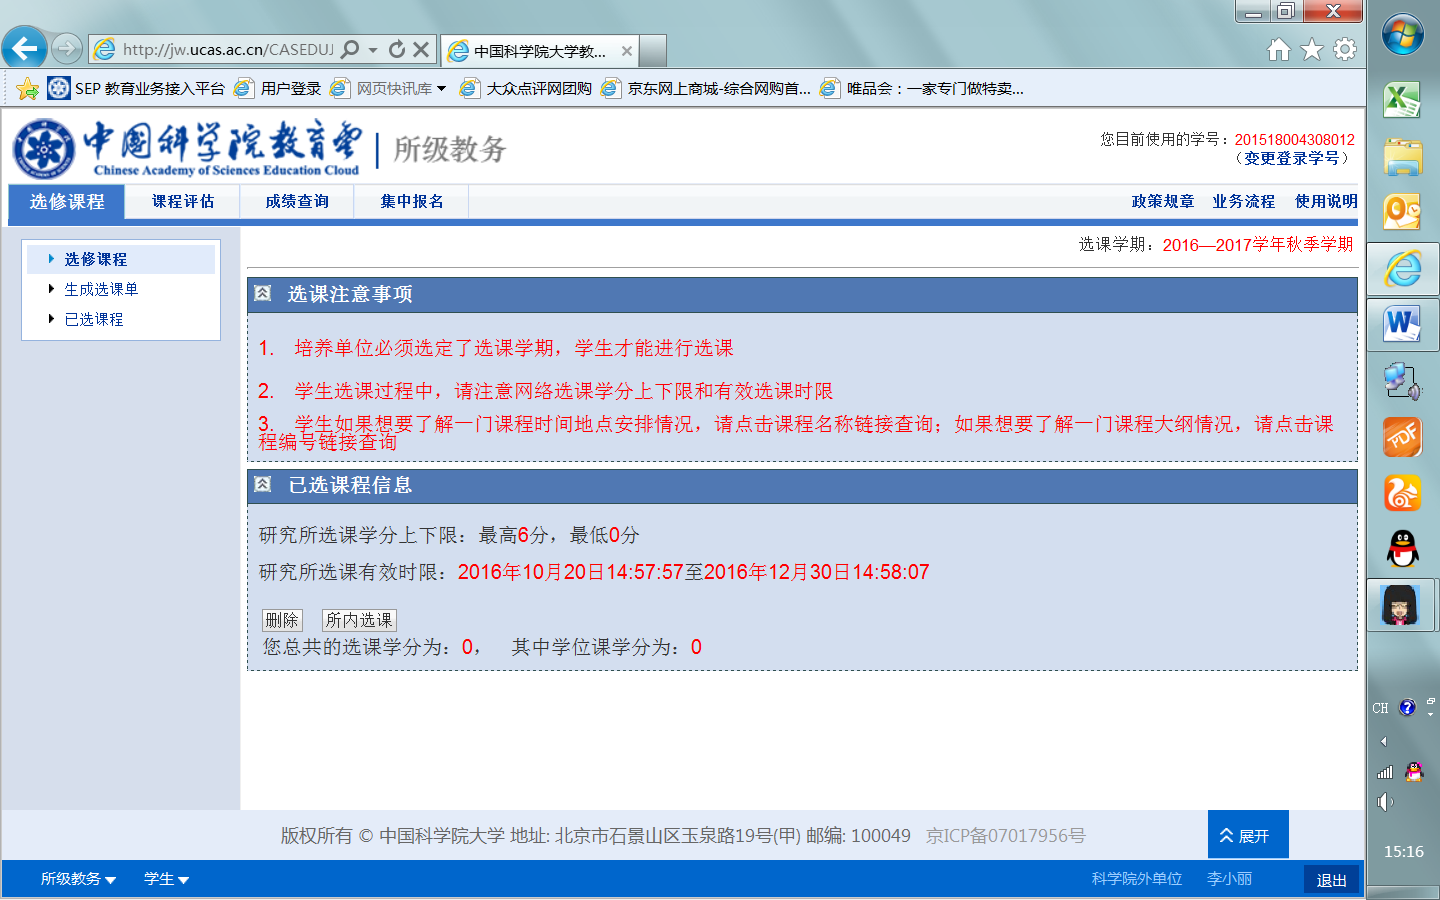Collapse the 已选课程信息 panel icon

coord(263,484)
